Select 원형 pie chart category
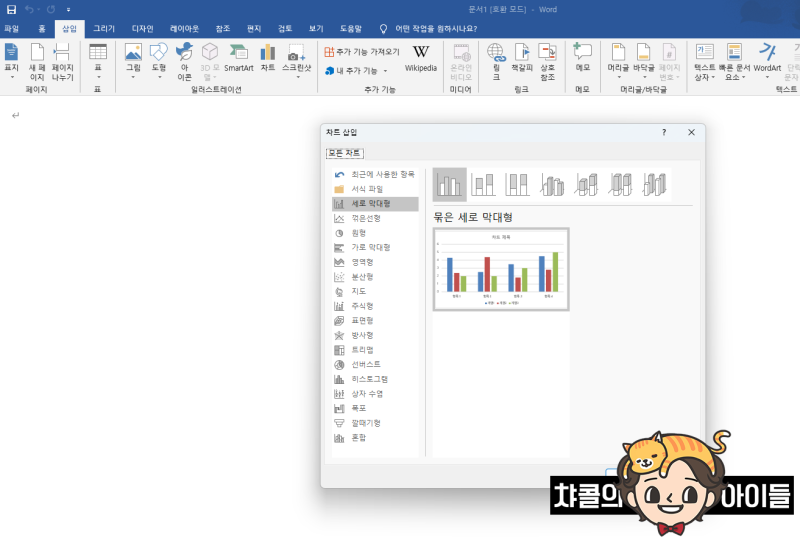Image resolution: width=800 pixels, height=543 pixels. coord(375,233)
